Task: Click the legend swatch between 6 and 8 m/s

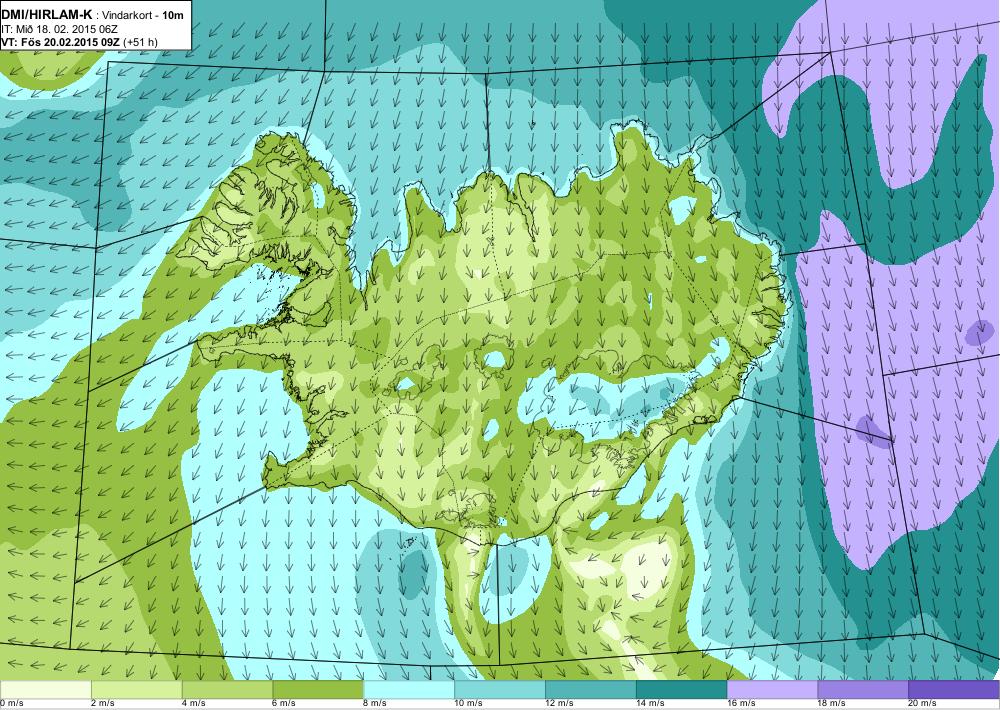Action: pyautogui.click(x=318, y=689)
